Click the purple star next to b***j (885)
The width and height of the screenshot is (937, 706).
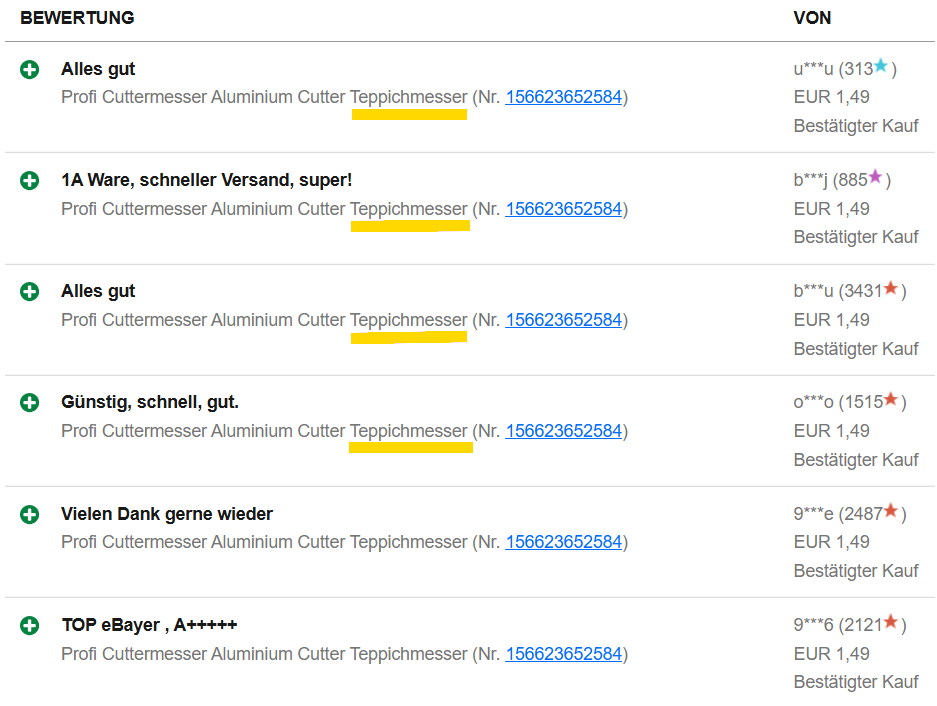(875, 178)
